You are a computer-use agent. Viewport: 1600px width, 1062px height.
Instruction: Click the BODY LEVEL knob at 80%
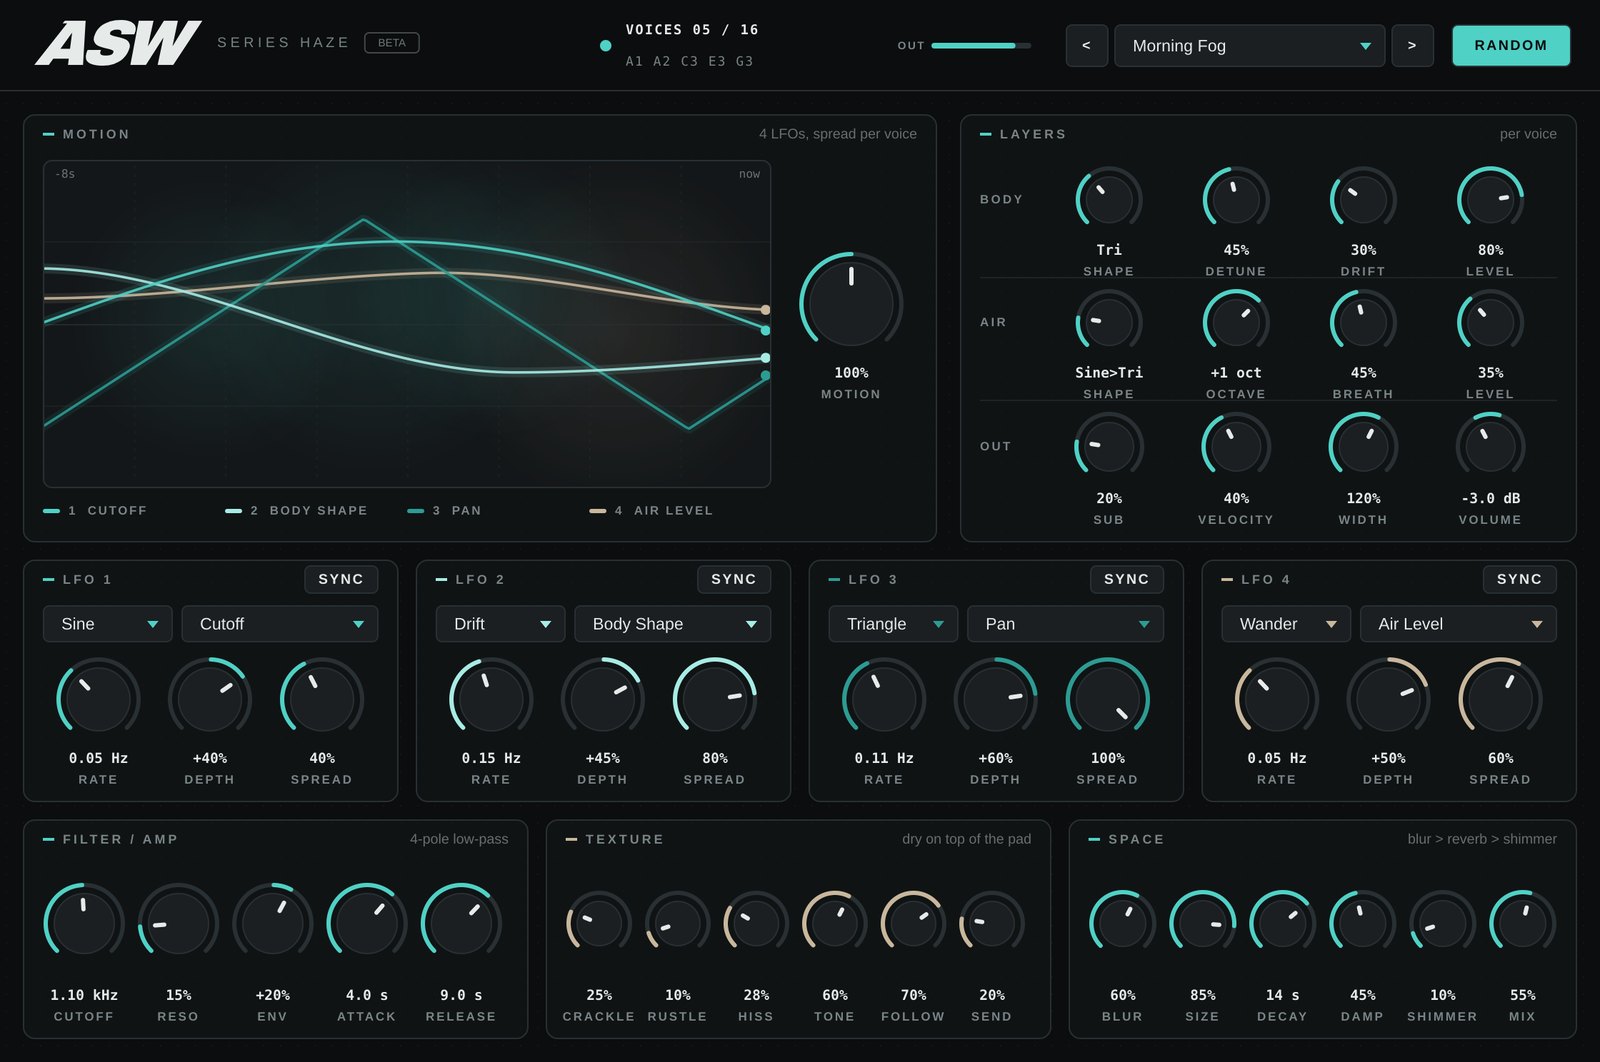(x=1490, y=199)
